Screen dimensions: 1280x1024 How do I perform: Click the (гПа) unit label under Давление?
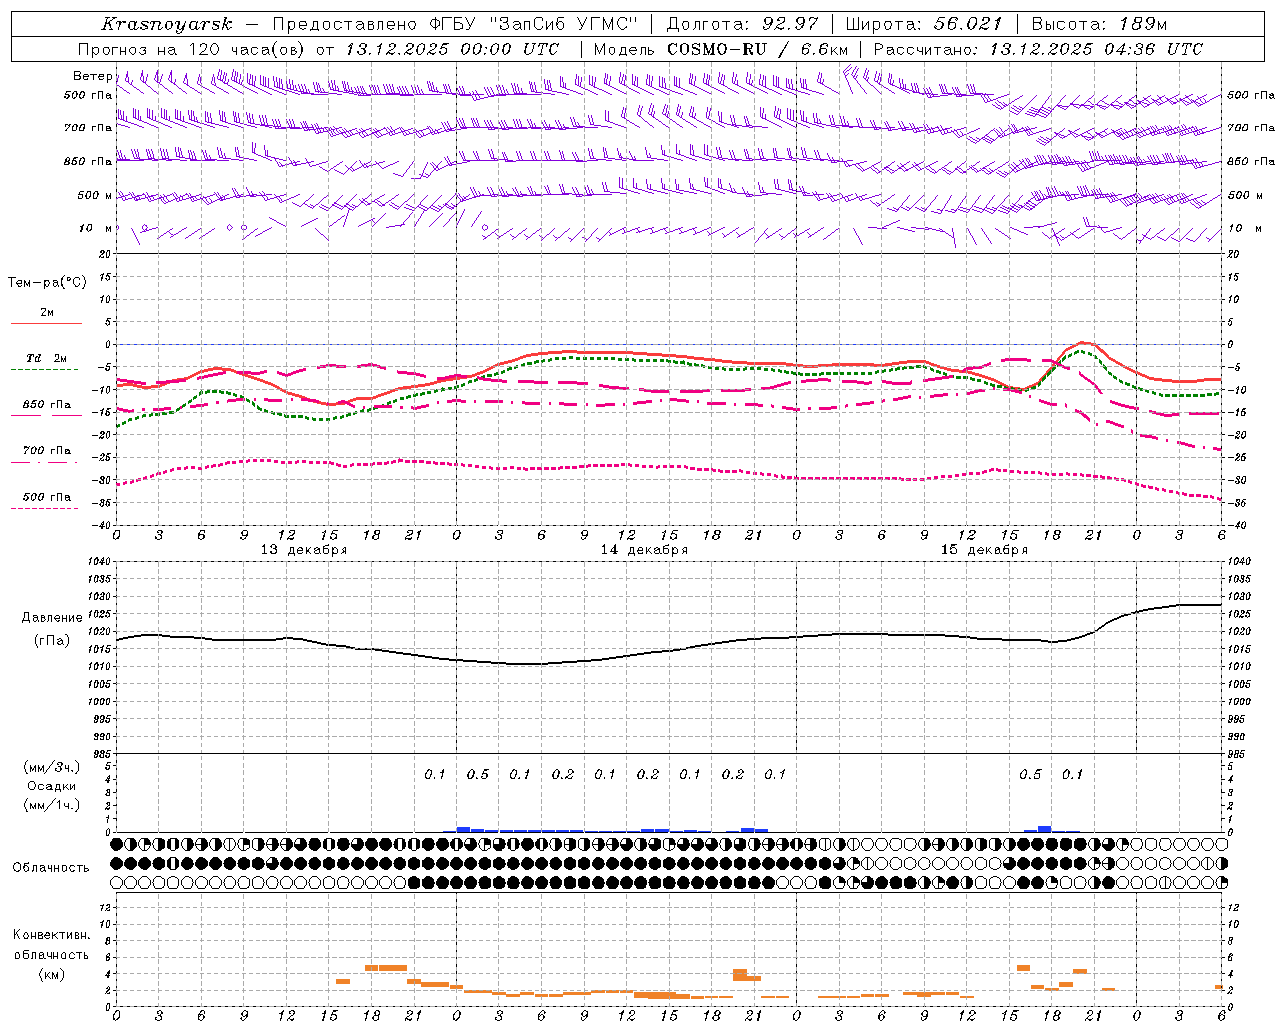click(x=52, y=640)
